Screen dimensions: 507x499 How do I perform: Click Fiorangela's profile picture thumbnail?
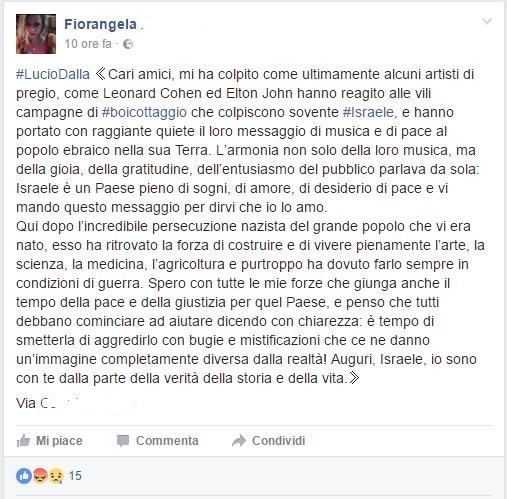(x=36, y=34)
